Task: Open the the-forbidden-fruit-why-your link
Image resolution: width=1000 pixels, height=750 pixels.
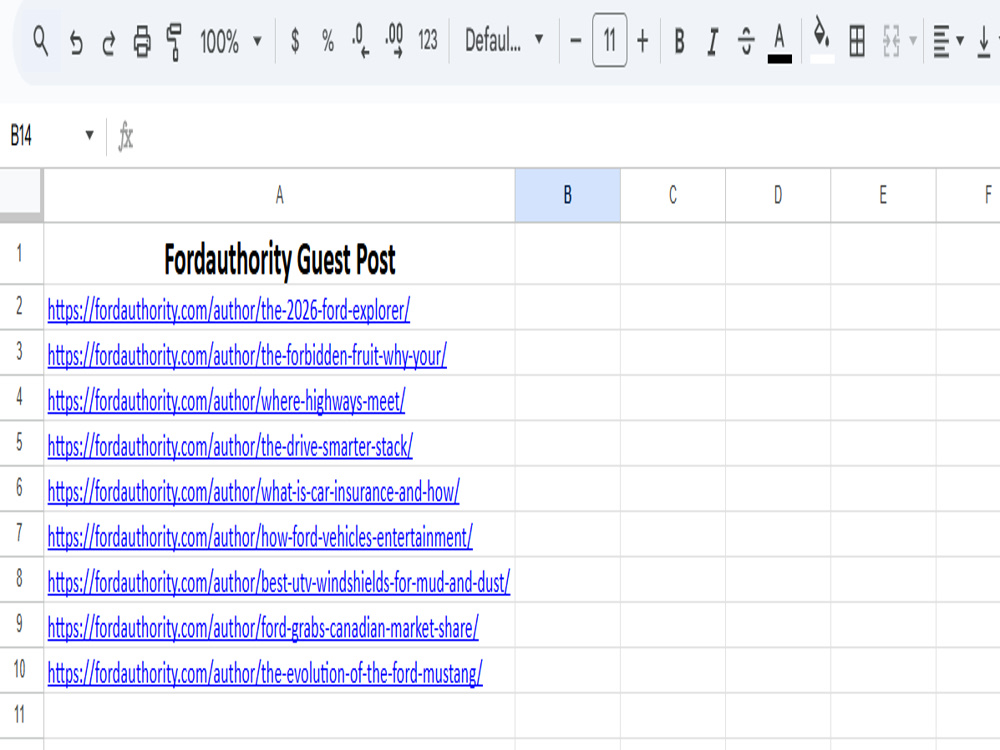Action: pos(247,356)
